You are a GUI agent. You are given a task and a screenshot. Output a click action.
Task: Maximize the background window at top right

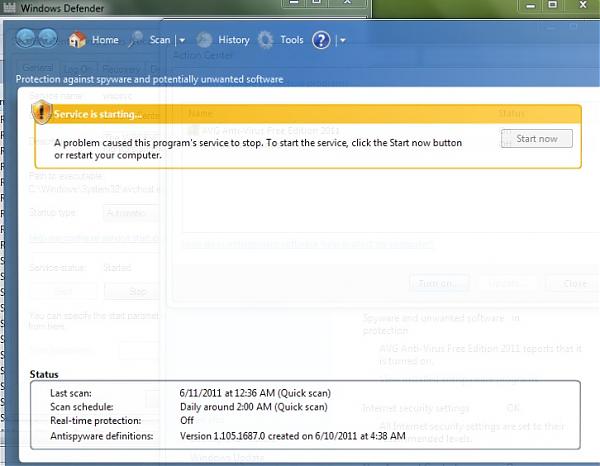click(553, 5)
